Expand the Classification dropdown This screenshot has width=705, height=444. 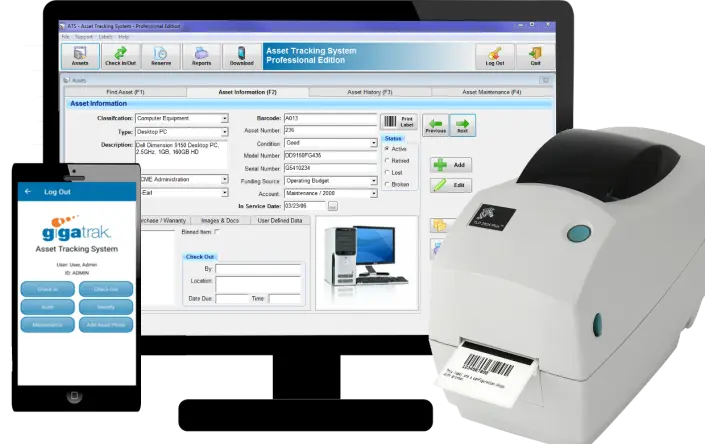point(224,119)
